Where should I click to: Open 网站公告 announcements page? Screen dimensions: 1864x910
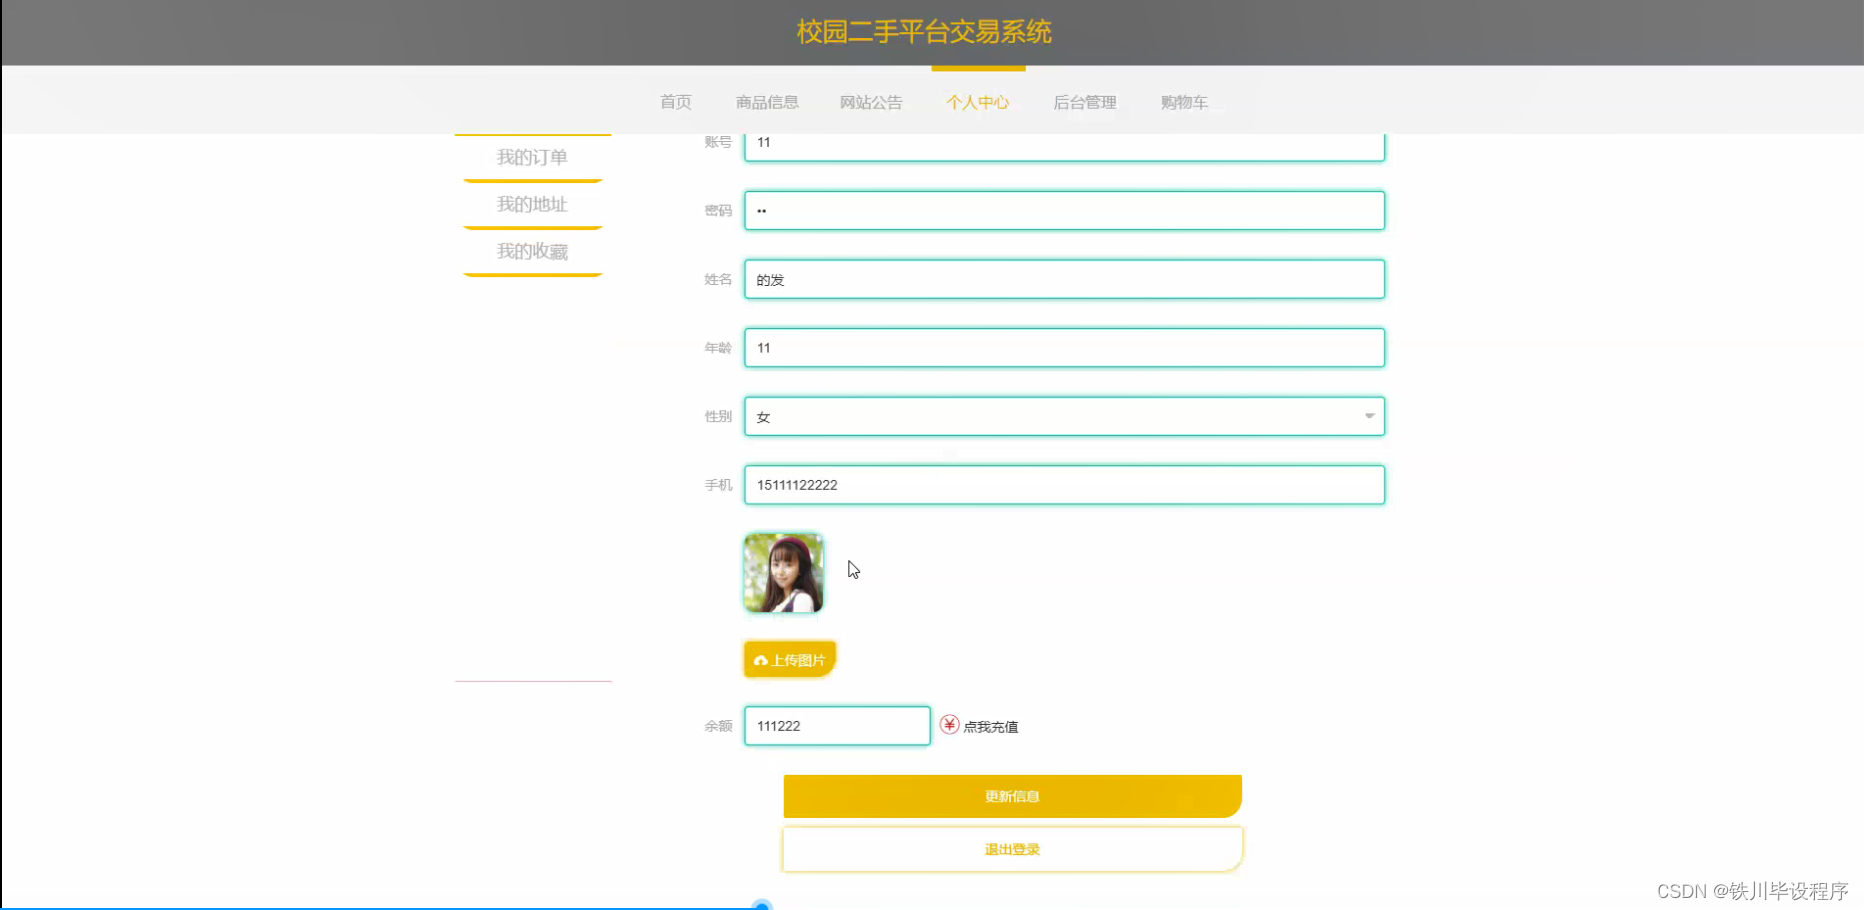point(870,102)
